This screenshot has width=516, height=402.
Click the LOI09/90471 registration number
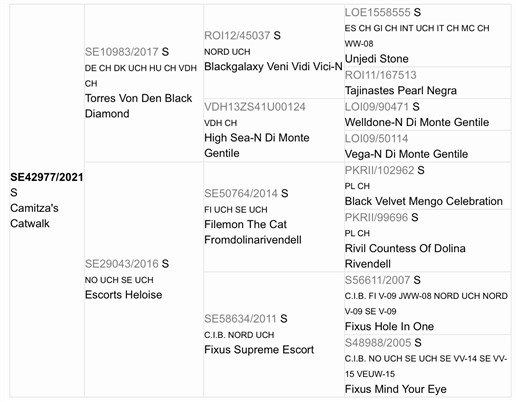377,107
